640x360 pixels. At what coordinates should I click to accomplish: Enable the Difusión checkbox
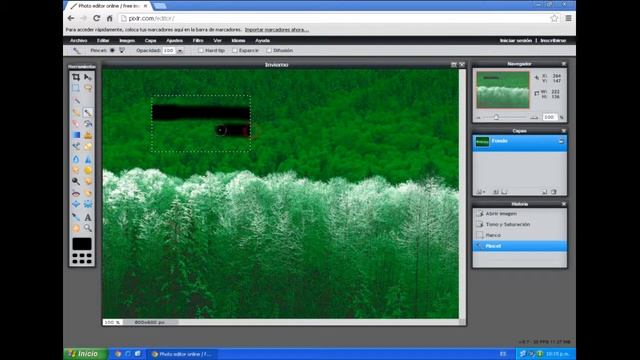coord(269,51)
